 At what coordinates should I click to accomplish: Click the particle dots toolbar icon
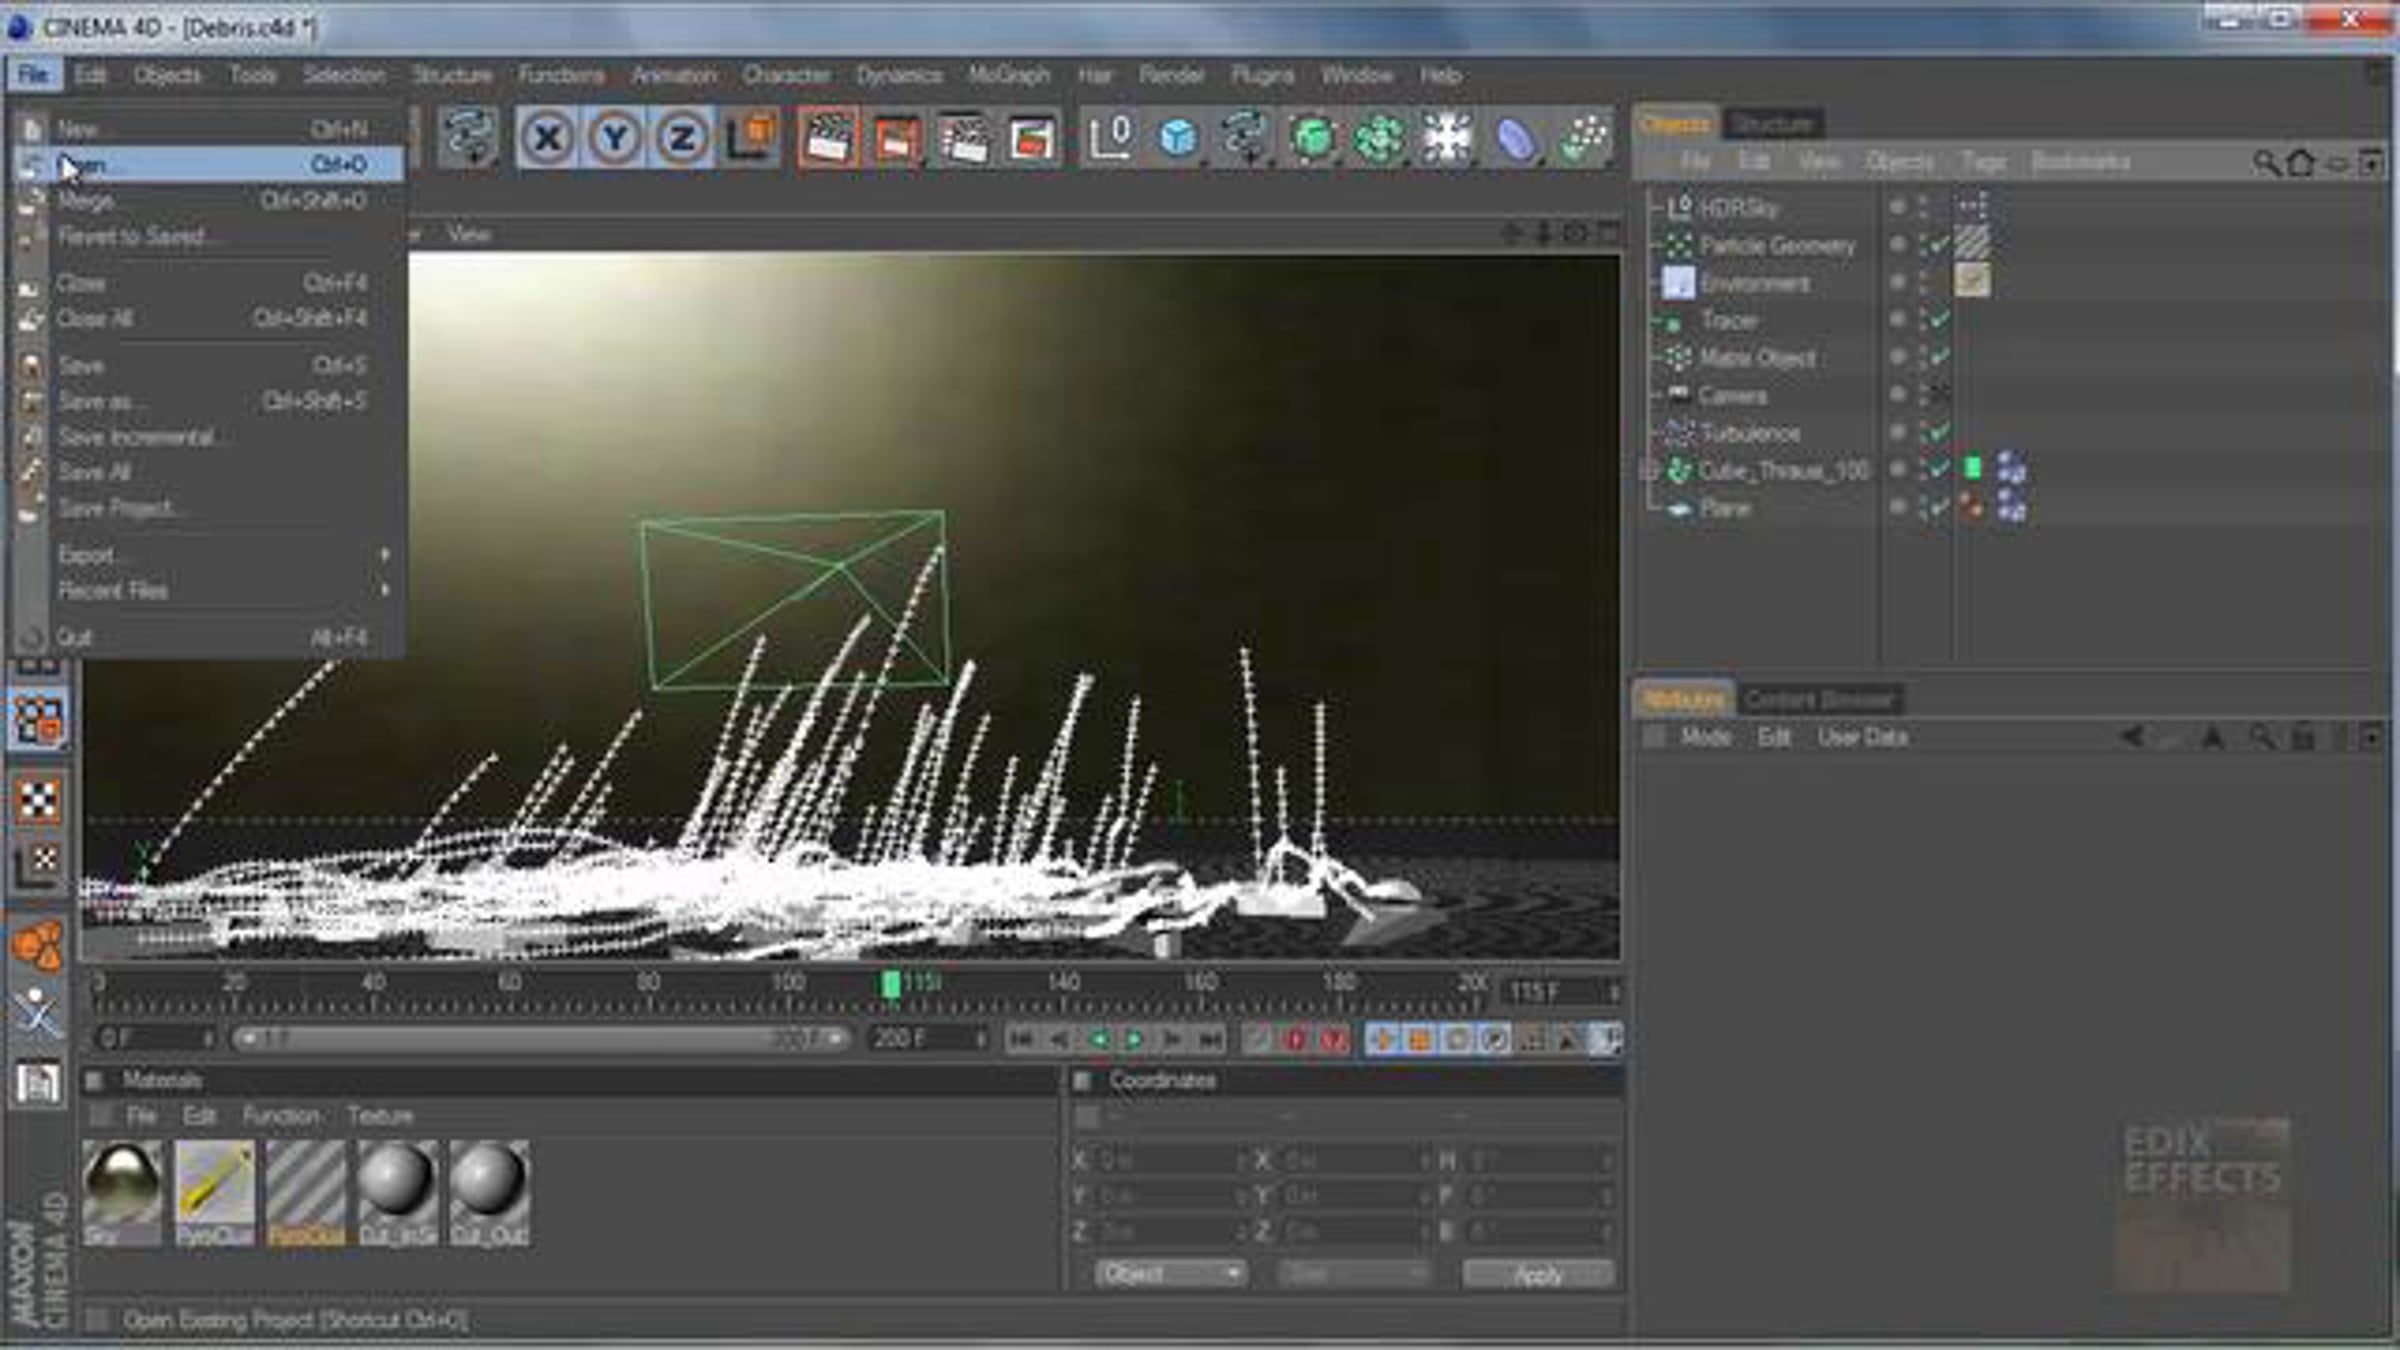click(x=1584, y=138)
